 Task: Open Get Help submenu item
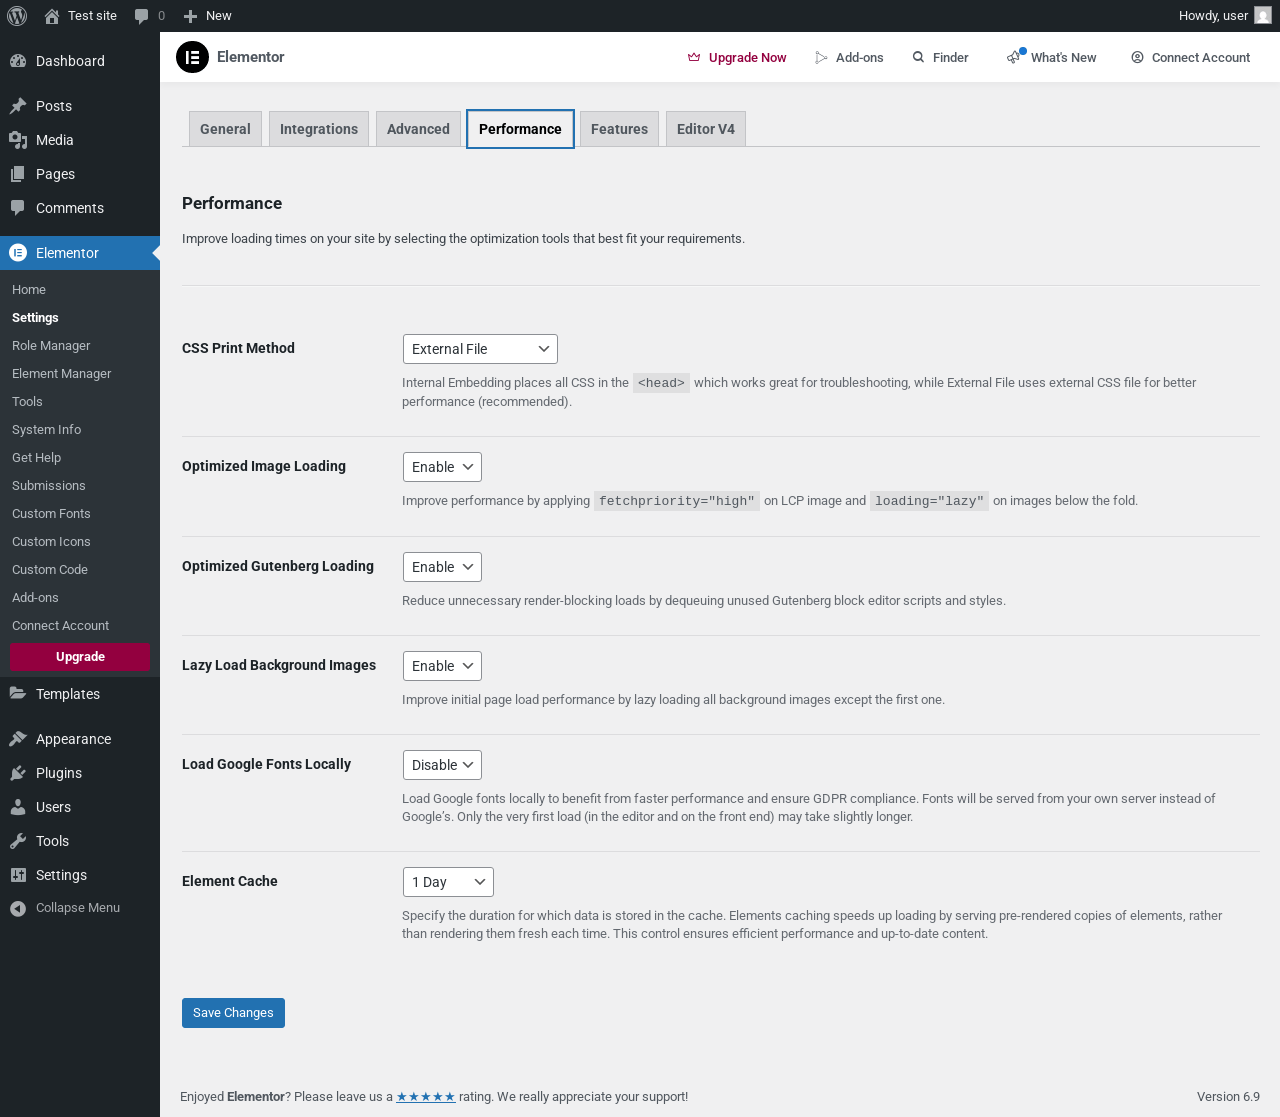tap(80, 458)
